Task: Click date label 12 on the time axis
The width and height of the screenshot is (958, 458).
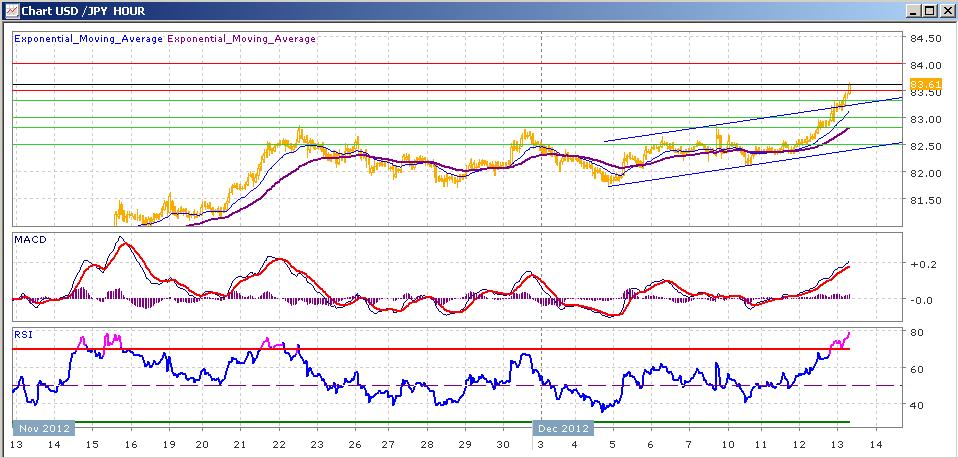Action: [x=801, y=445]
